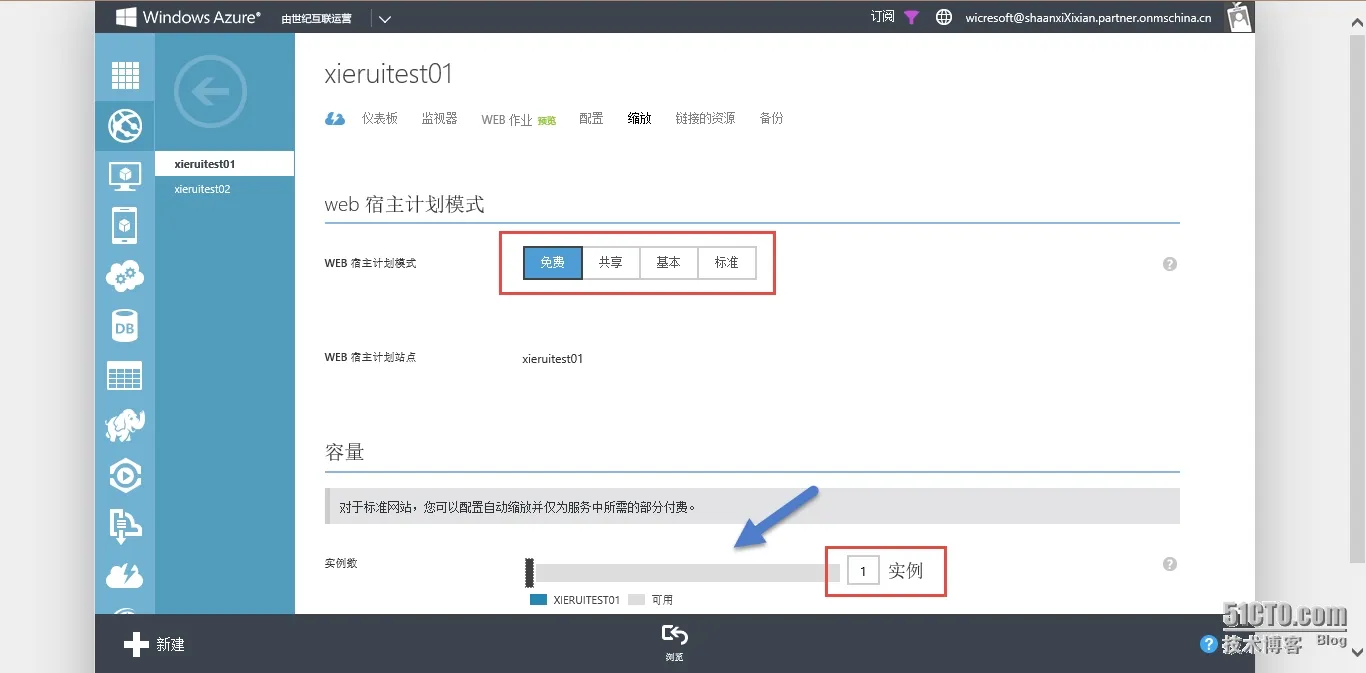The height and width of the screenshot is (673, 1366).
Task: Switch to the 缩放 tab
Action: [639, 118]
